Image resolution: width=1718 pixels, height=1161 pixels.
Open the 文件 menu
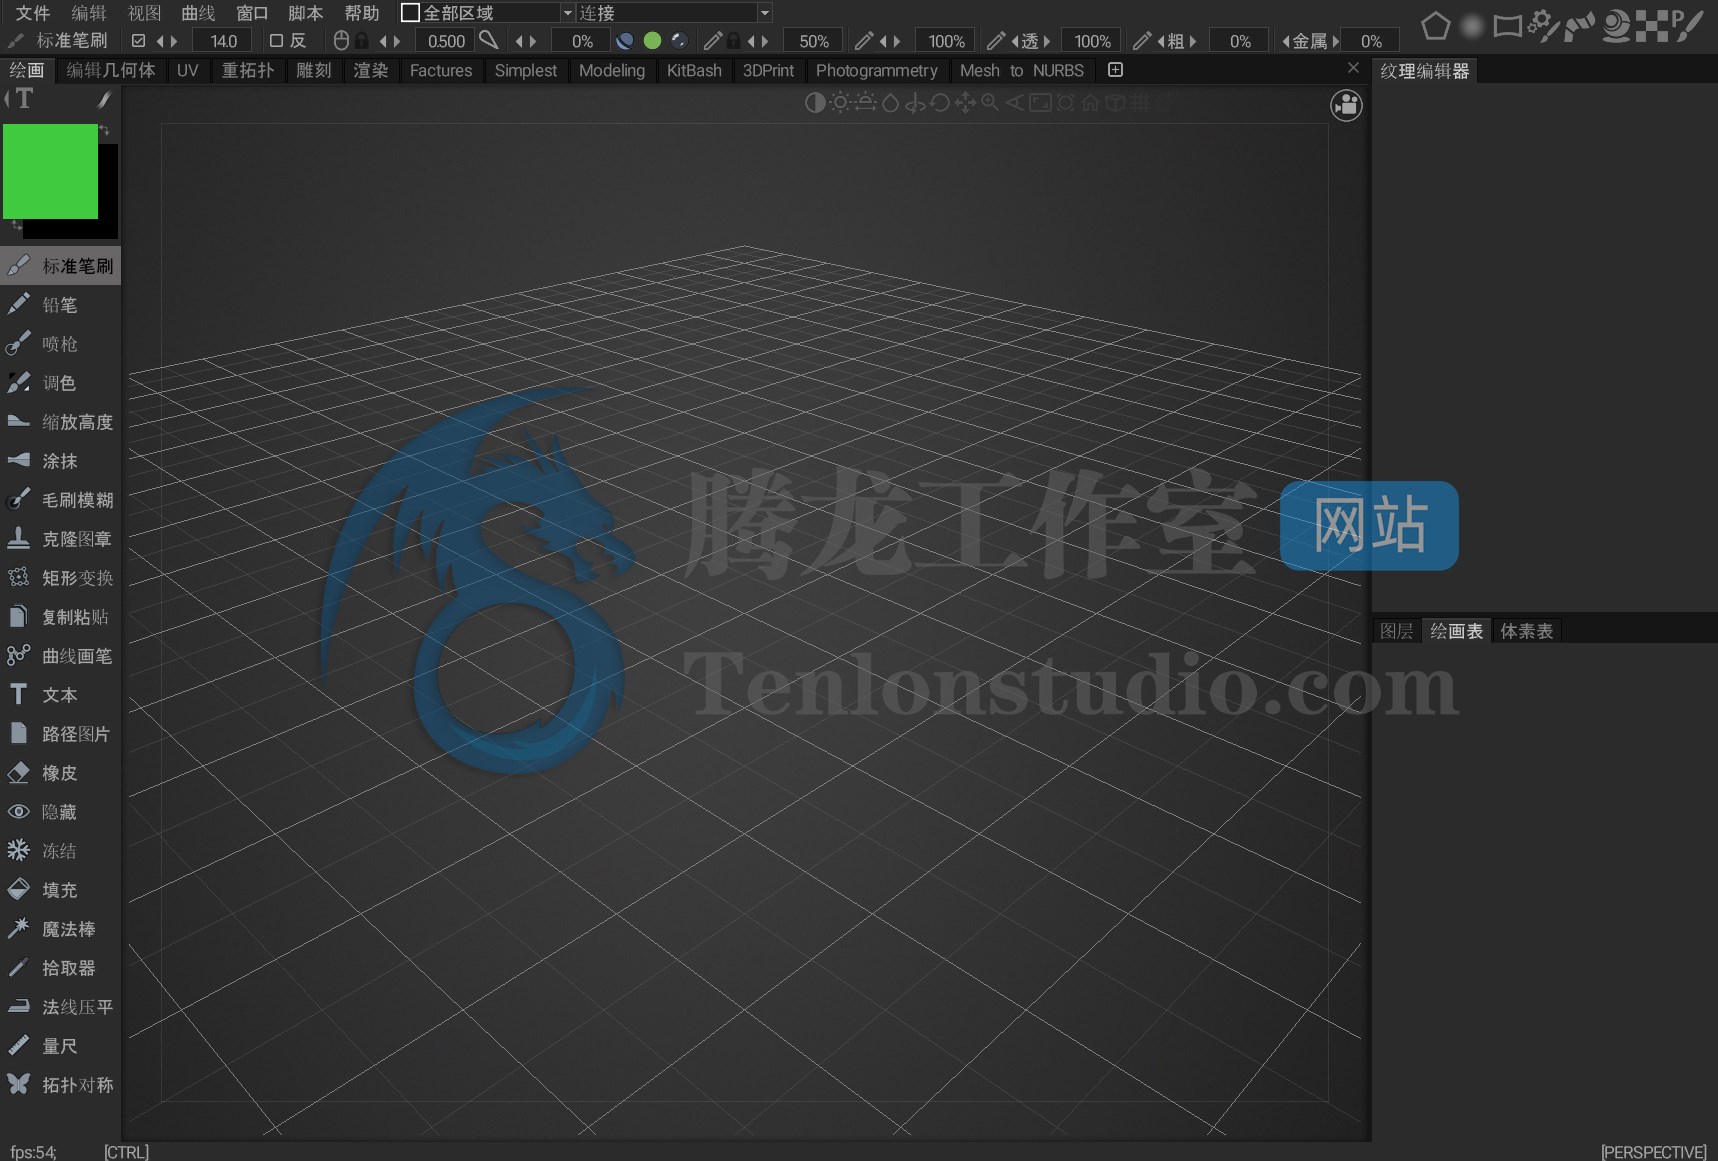tap(32, 13)
